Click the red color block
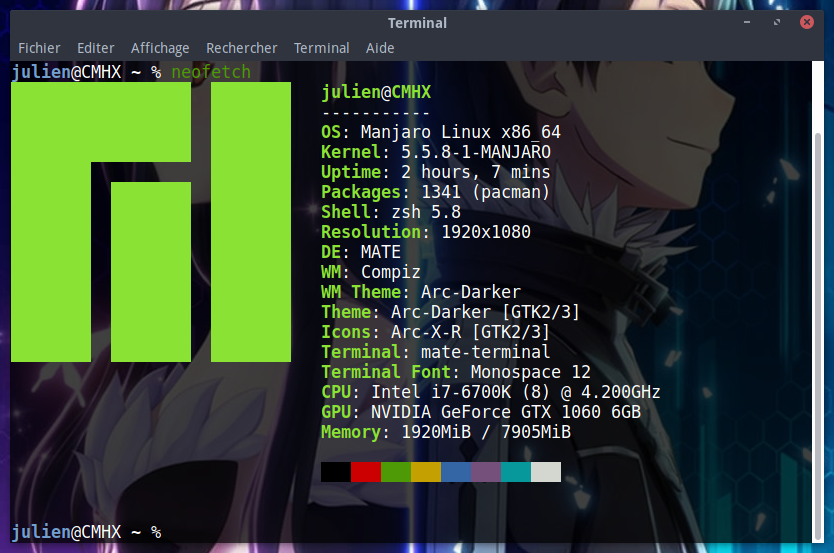The height and width of the screenshot is (553, 834). [366, 472]
